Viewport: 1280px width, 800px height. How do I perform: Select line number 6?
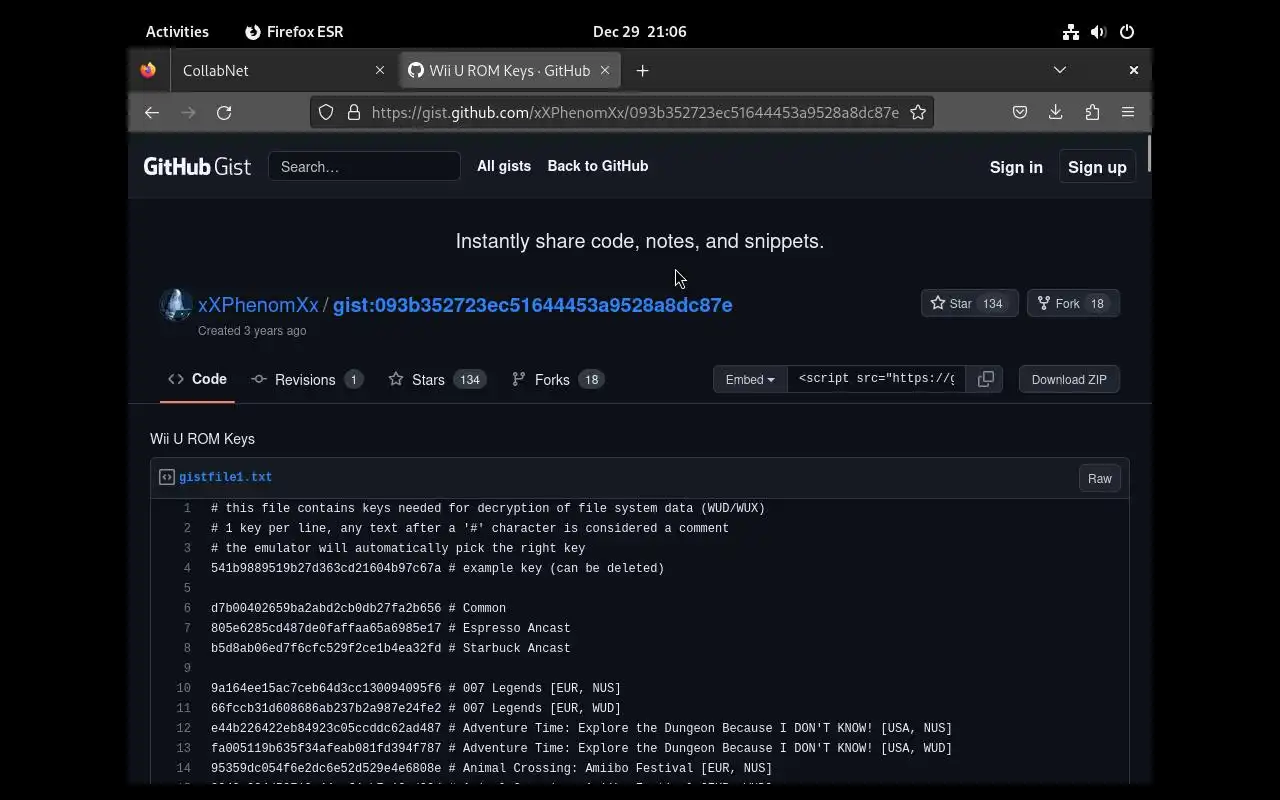186,608
